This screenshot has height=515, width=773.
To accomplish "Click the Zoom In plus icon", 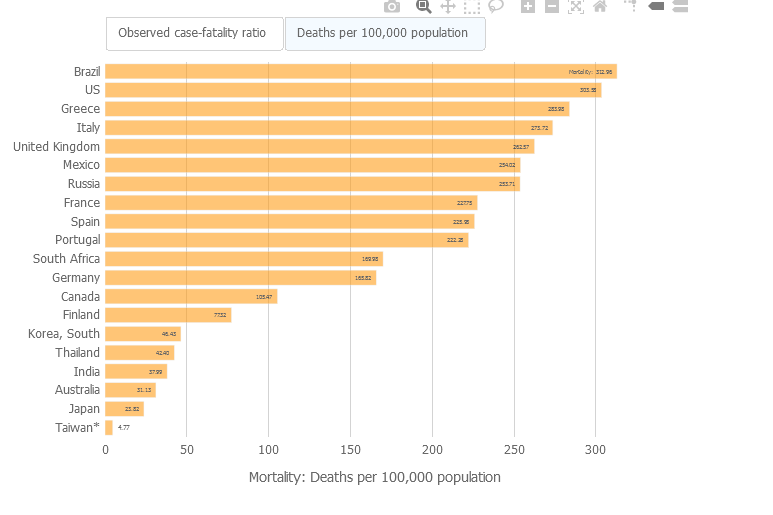I will click(528, 6).
